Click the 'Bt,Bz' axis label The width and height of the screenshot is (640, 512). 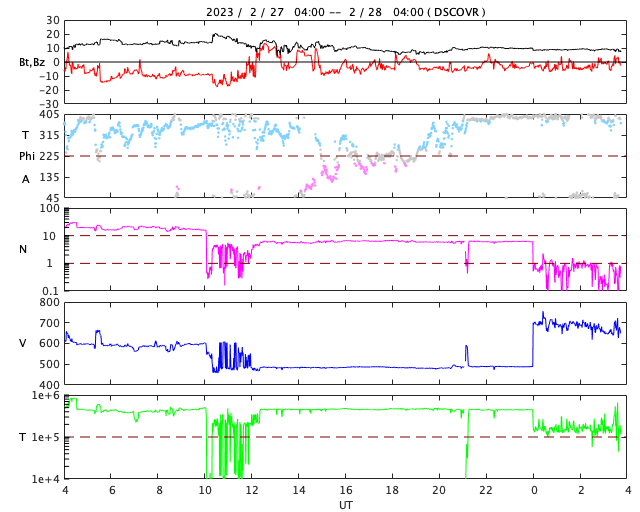[x=32, y=62]
